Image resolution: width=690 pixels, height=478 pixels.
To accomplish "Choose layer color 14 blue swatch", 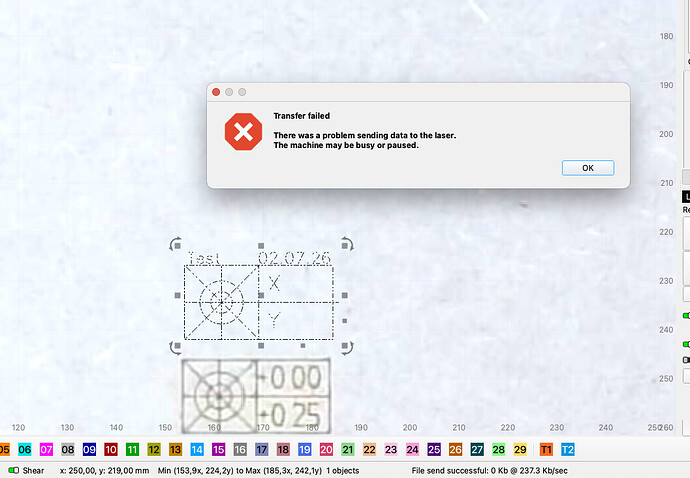I will [x=197, y=449].
